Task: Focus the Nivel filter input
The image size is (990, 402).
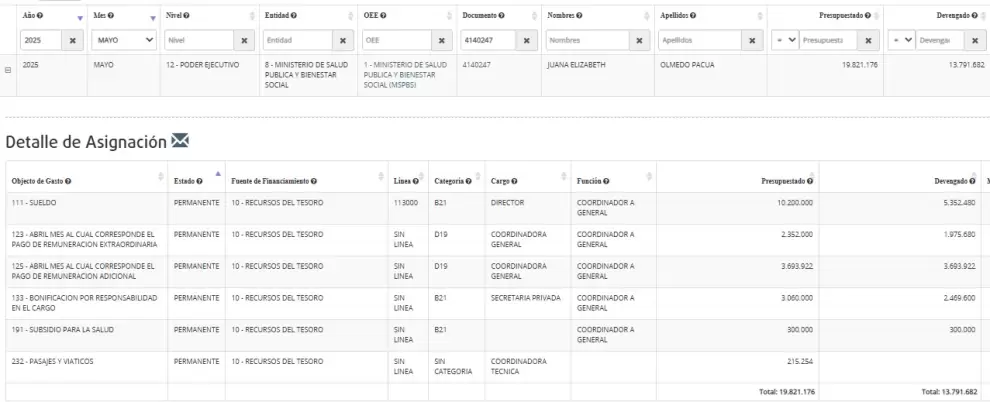Action: coord(200,40)
